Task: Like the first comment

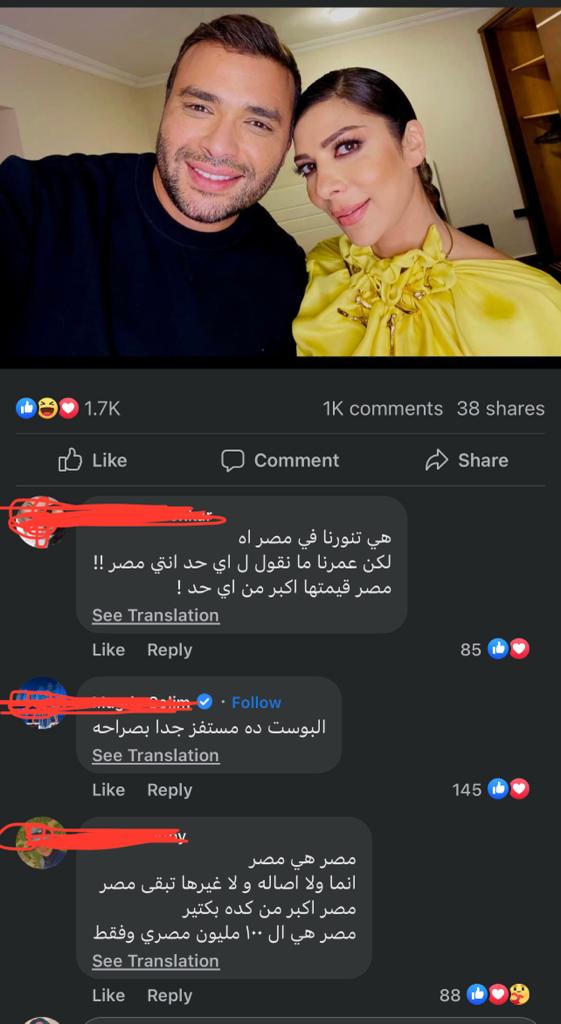Action: click(108, 650)
